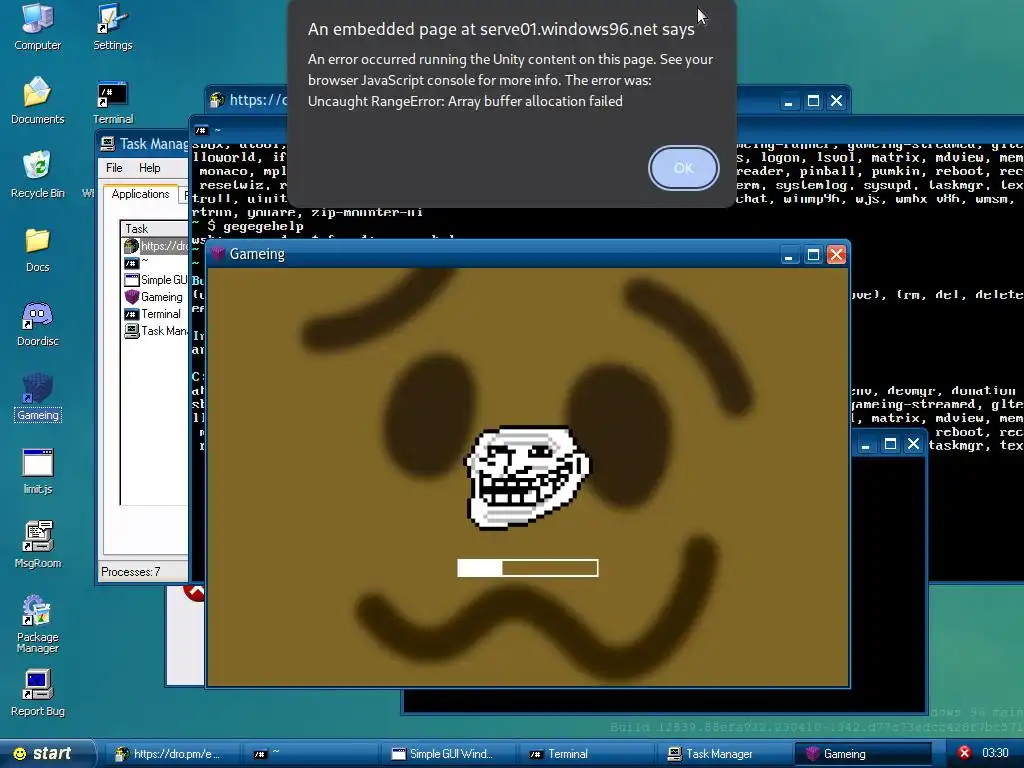This screenshot has height=768, width=1024.
Task: Switch to the ~ terminal taskbar item
Action: pyautogui.click(x=312, y=754)
